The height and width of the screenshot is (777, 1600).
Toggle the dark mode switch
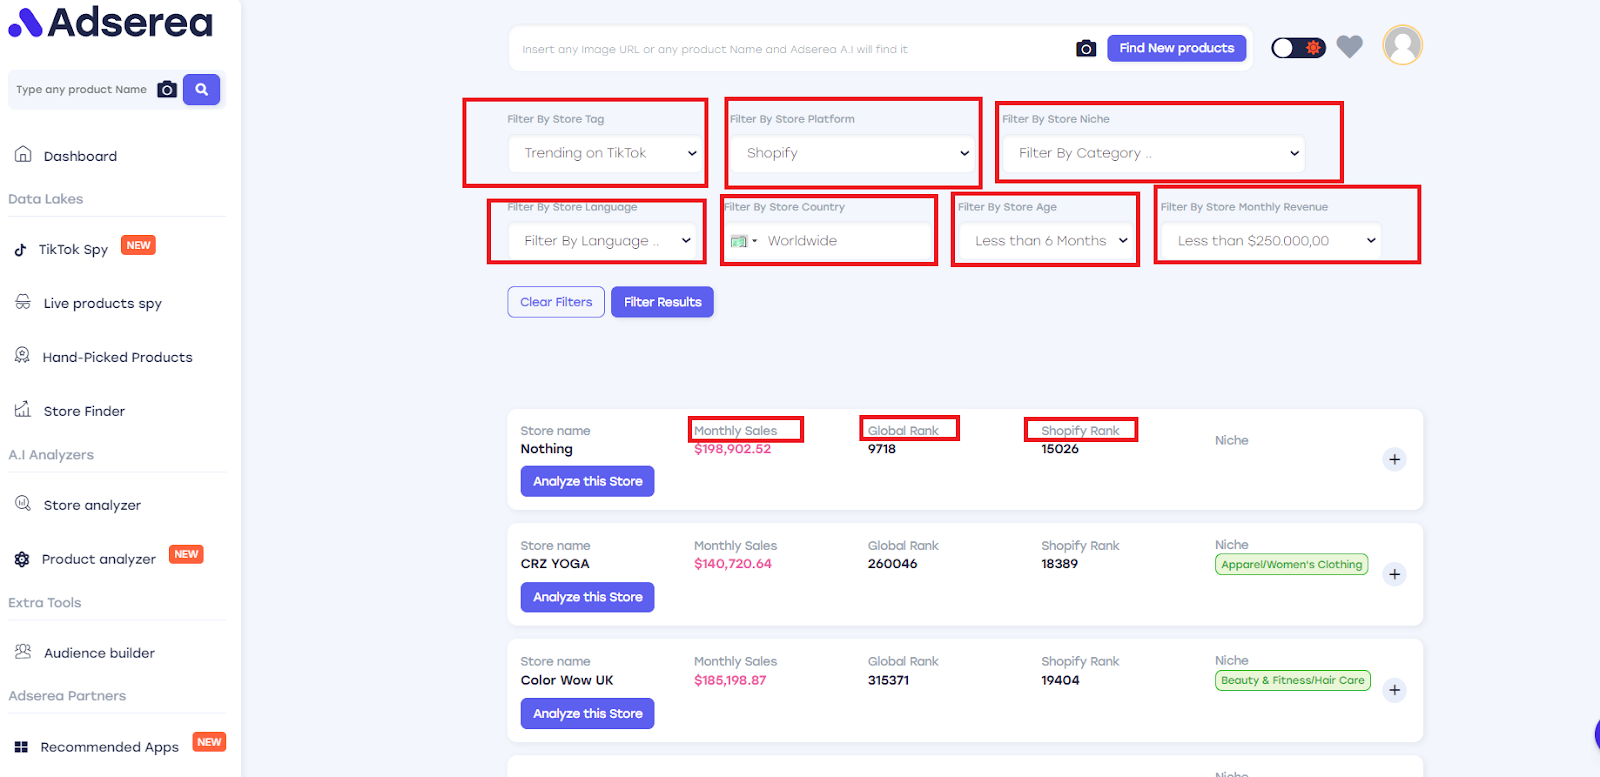point(1298,48)
